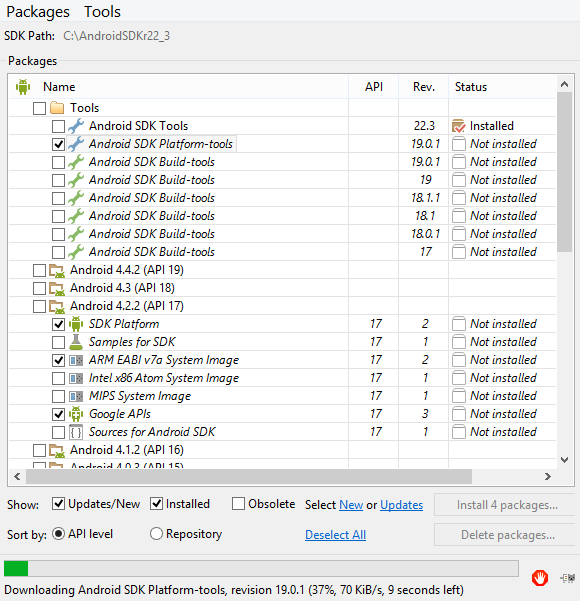
Task: Click the Android 4.2.2 (API 17) folder icon
Action: [x=57, y=307]
